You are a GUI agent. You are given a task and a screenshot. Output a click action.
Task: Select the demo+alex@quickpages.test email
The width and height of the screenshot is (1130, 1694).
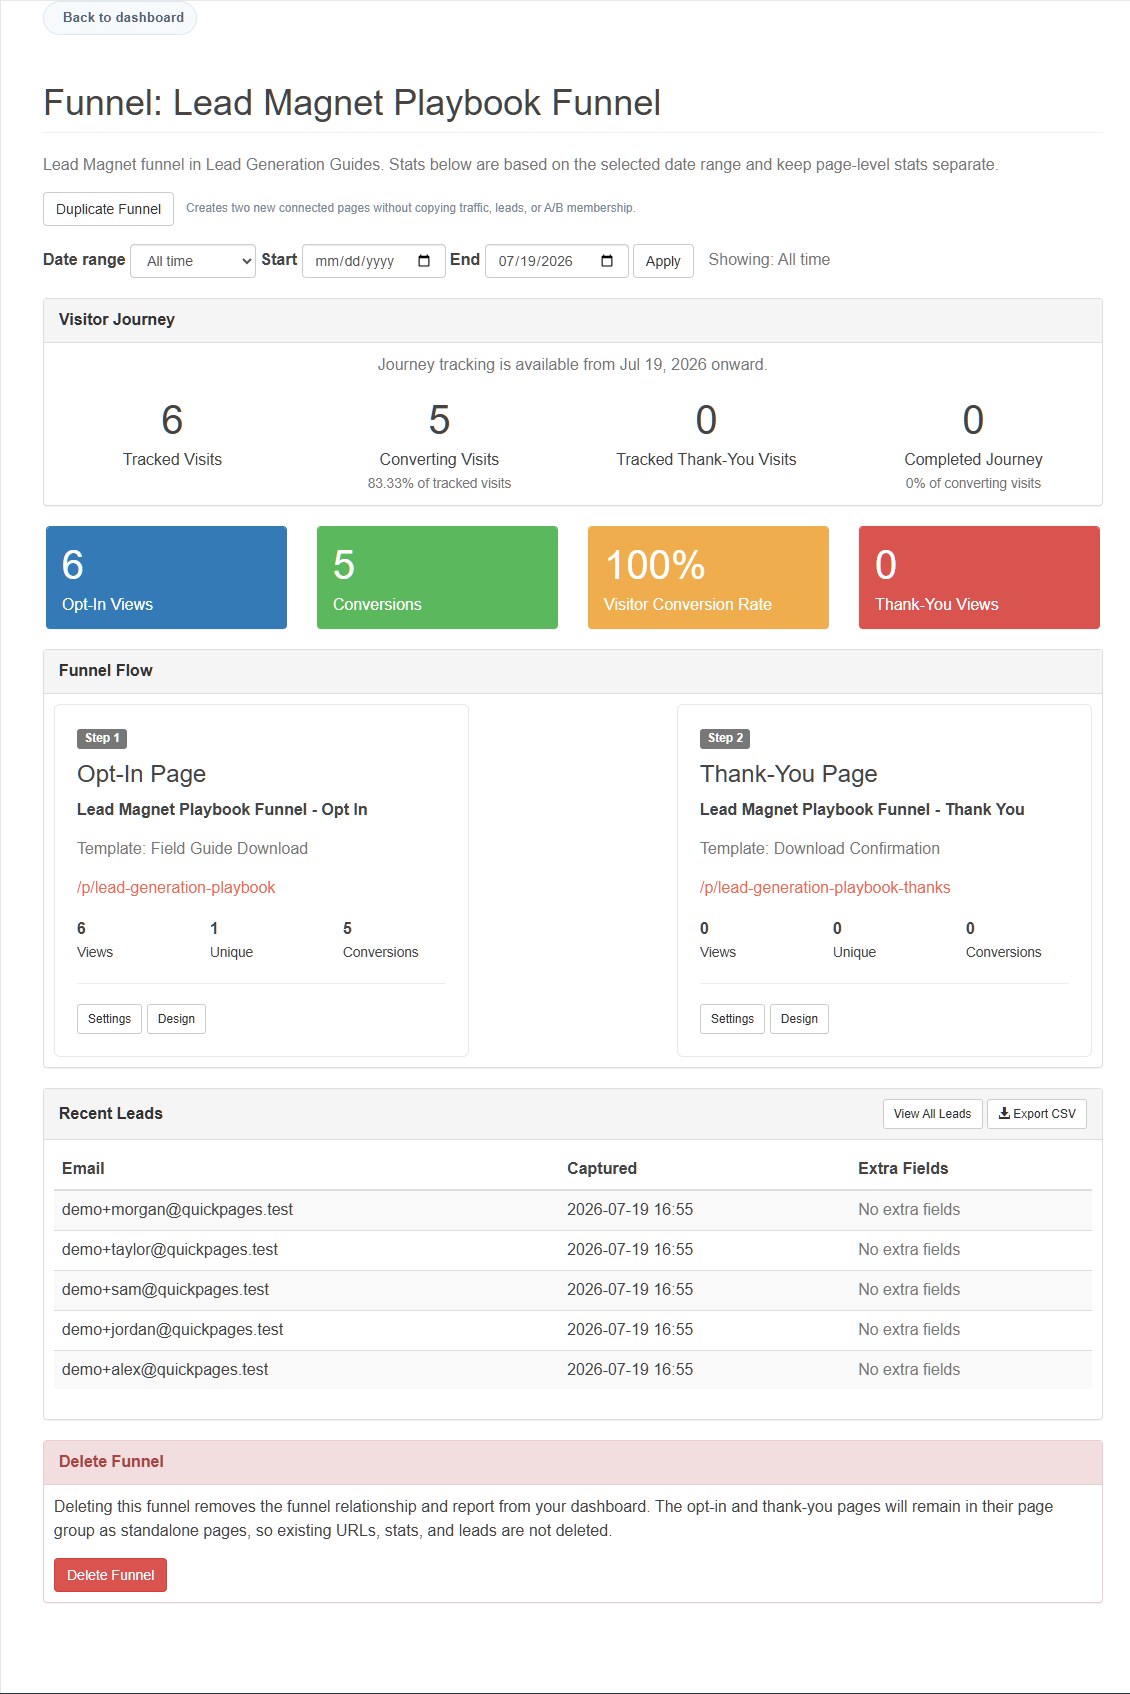click(x=165, y=1369)
